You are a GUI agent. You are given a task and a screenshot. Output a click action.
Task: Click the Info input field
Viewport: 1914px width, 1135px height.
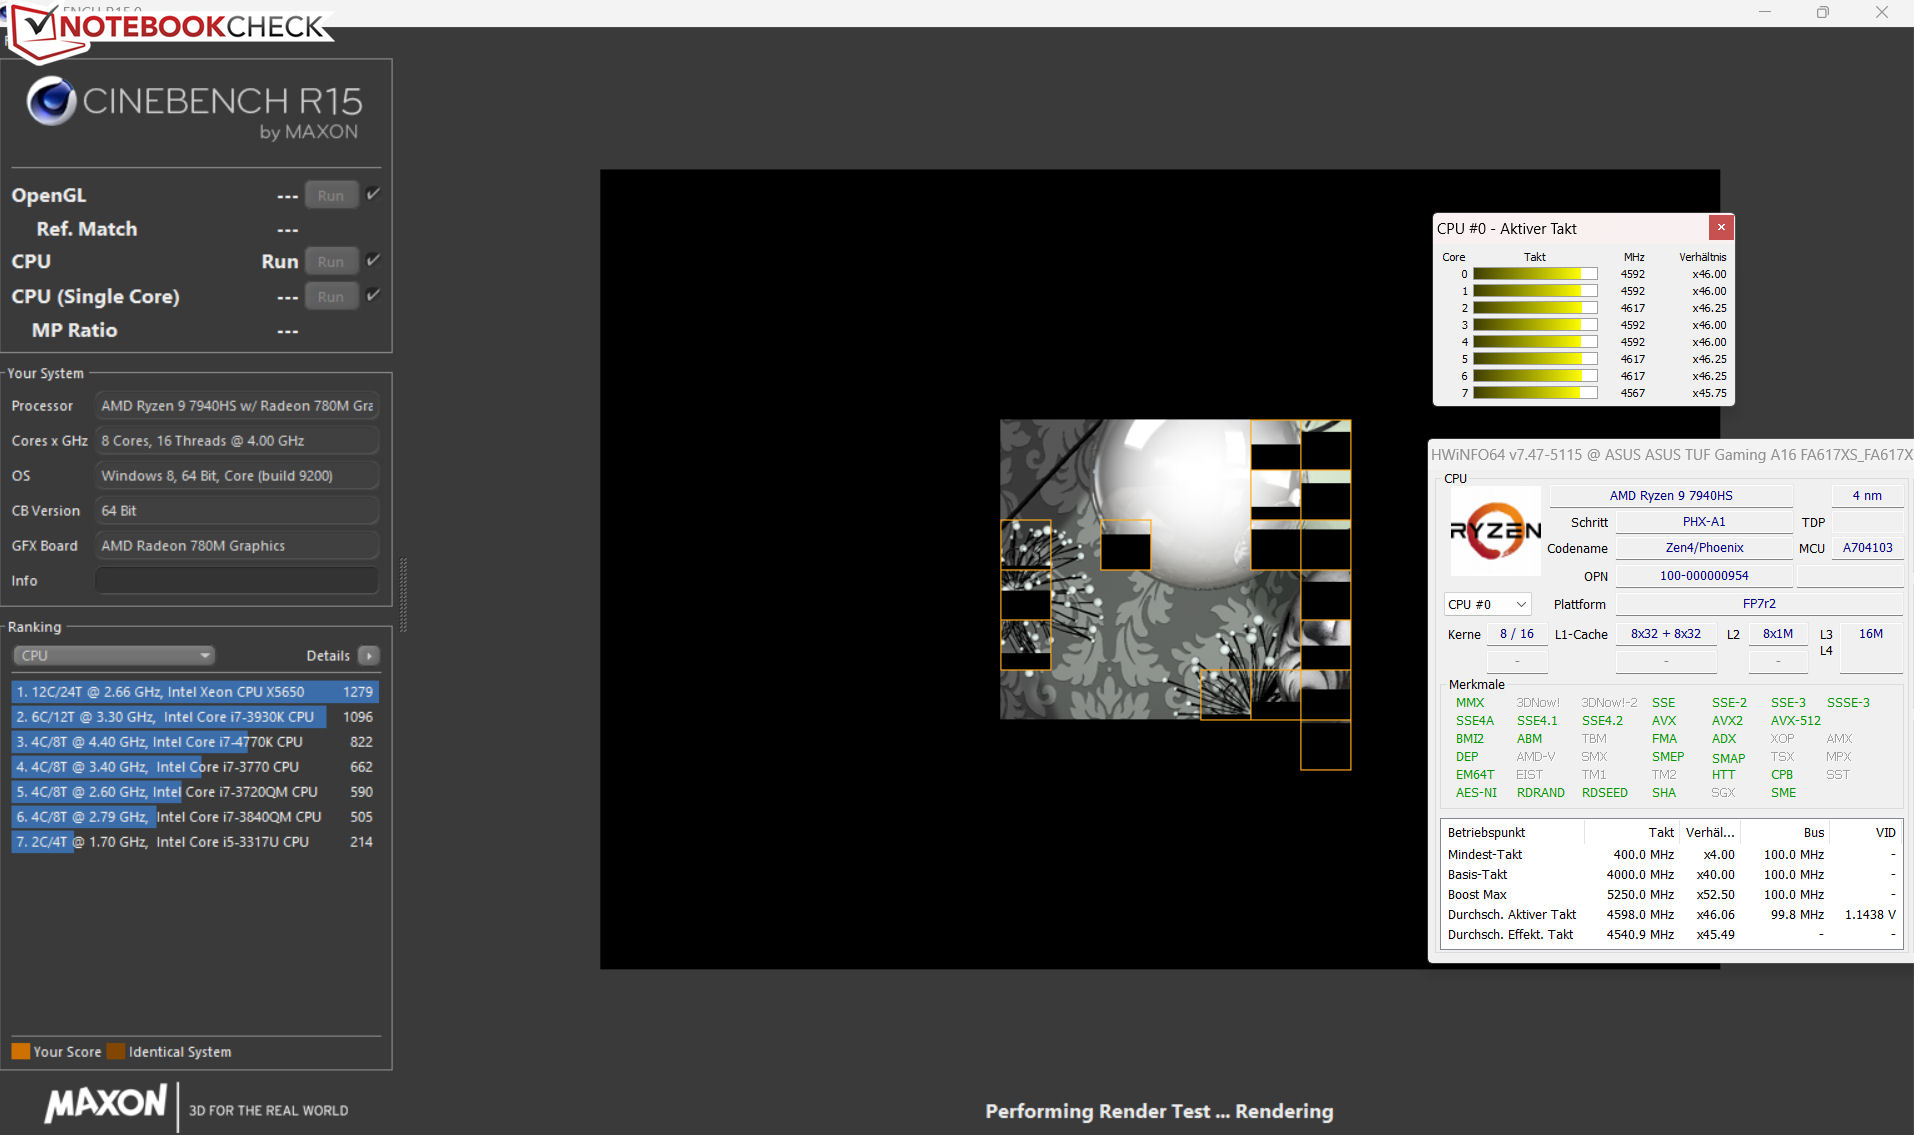[237, 581]
